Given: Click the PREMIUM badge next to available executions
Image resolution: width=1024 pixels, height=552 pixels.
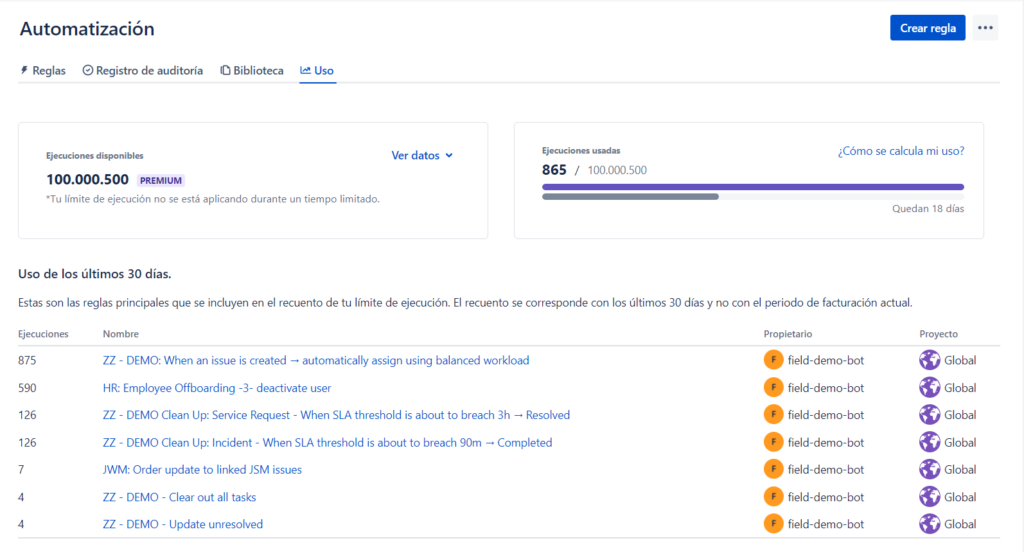Looking at the screenshot, I should [160, 181].
